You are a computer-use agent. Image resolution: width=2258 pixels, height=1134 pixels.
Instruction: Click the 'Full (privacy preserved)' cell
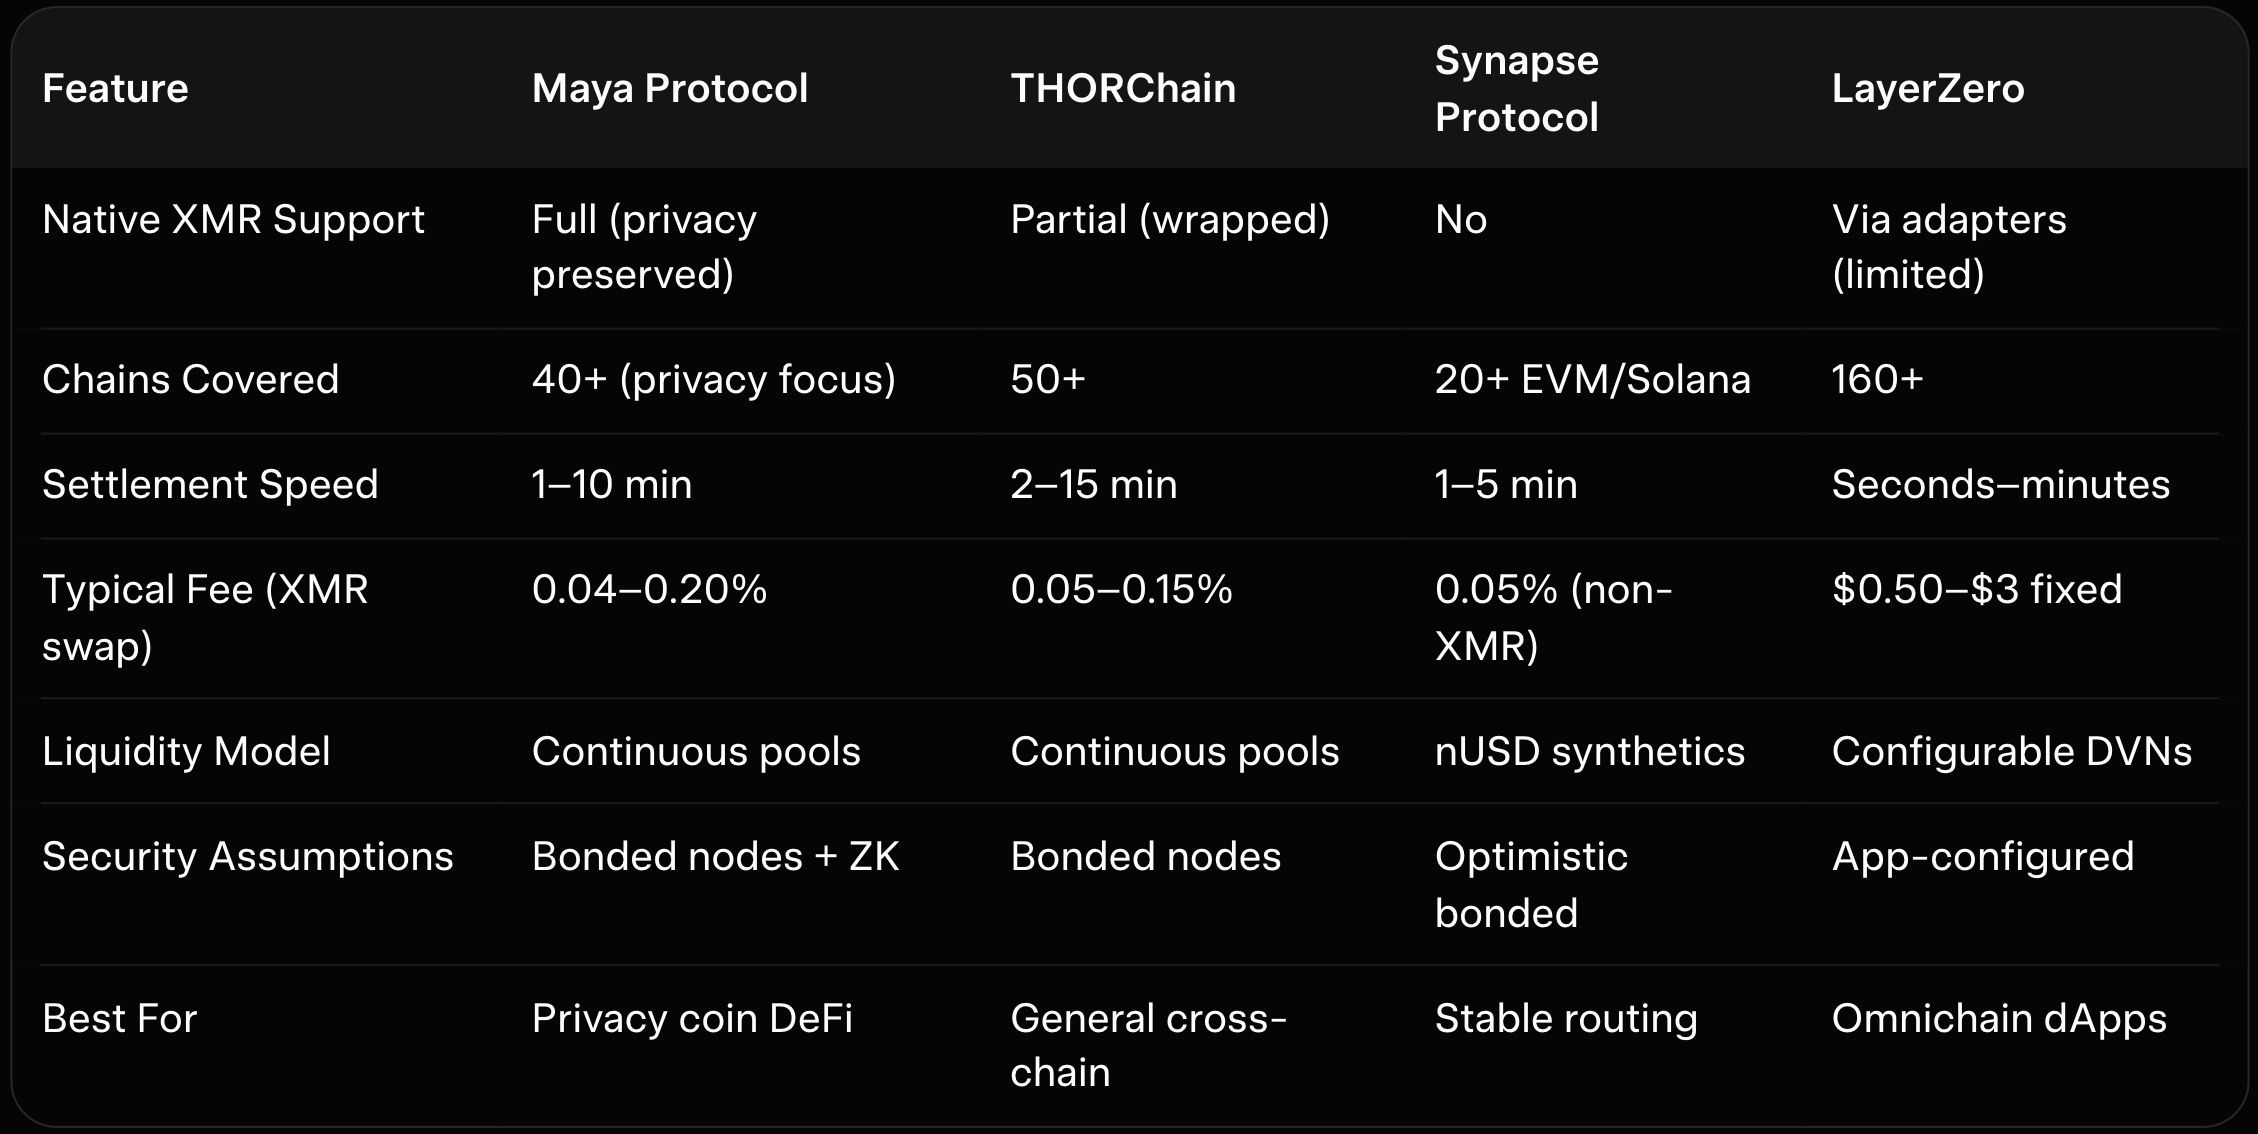[643, 246]
